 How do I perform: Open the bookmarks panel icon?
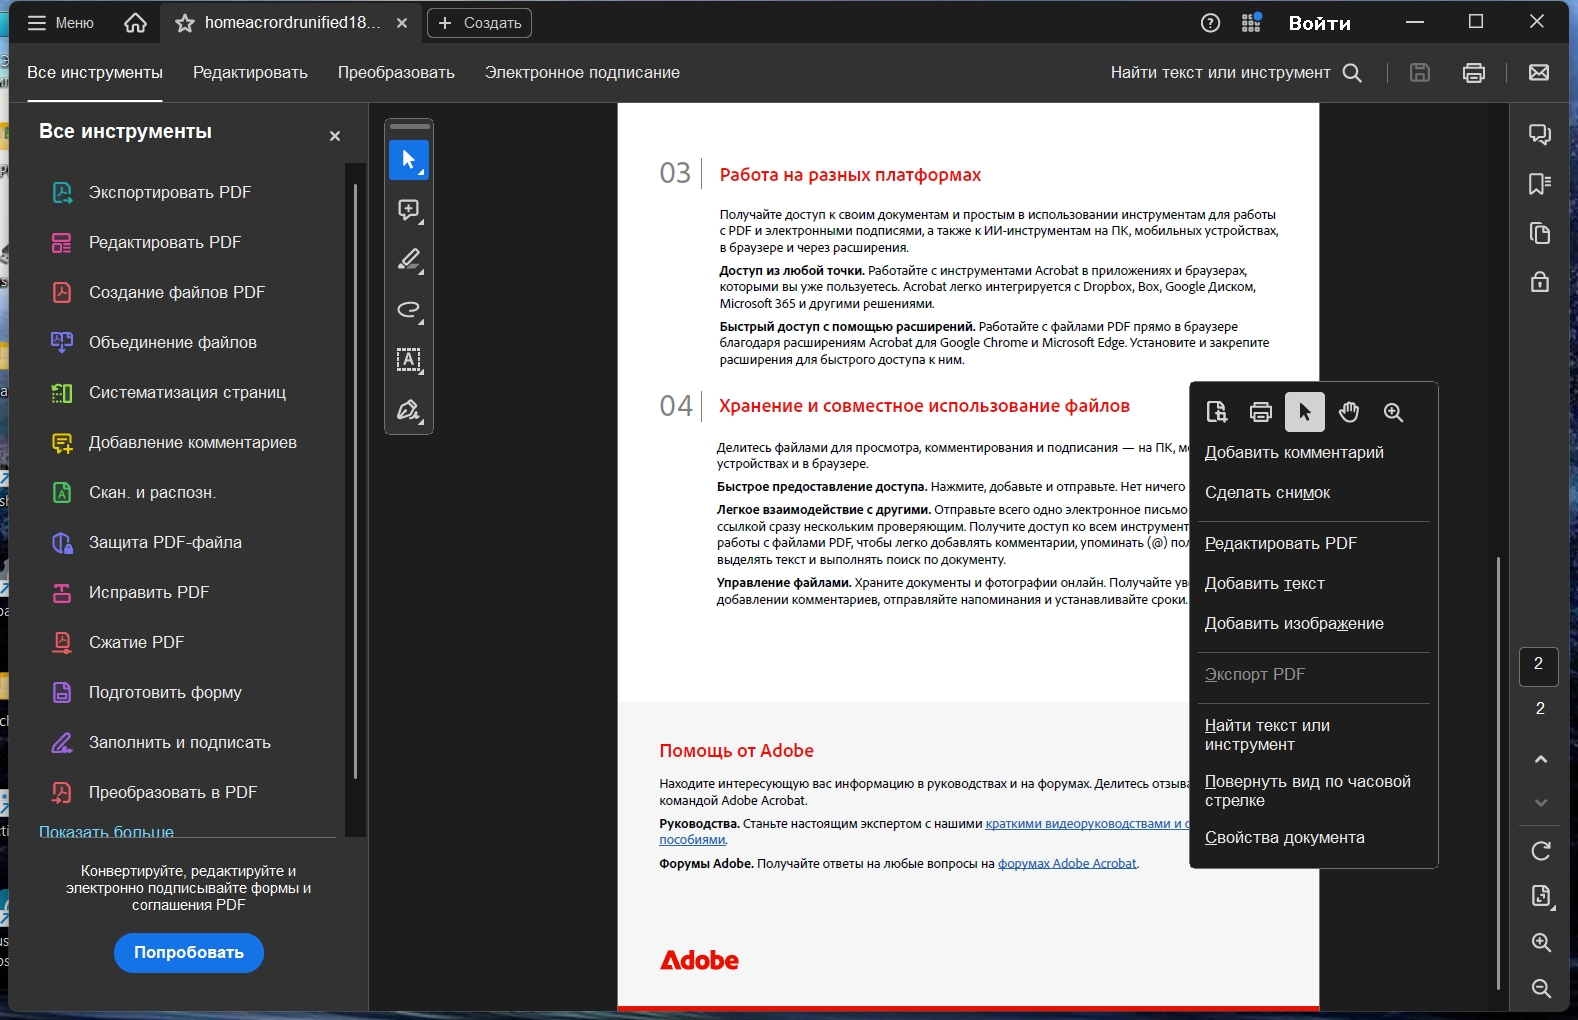click(x=1540, y=184)
